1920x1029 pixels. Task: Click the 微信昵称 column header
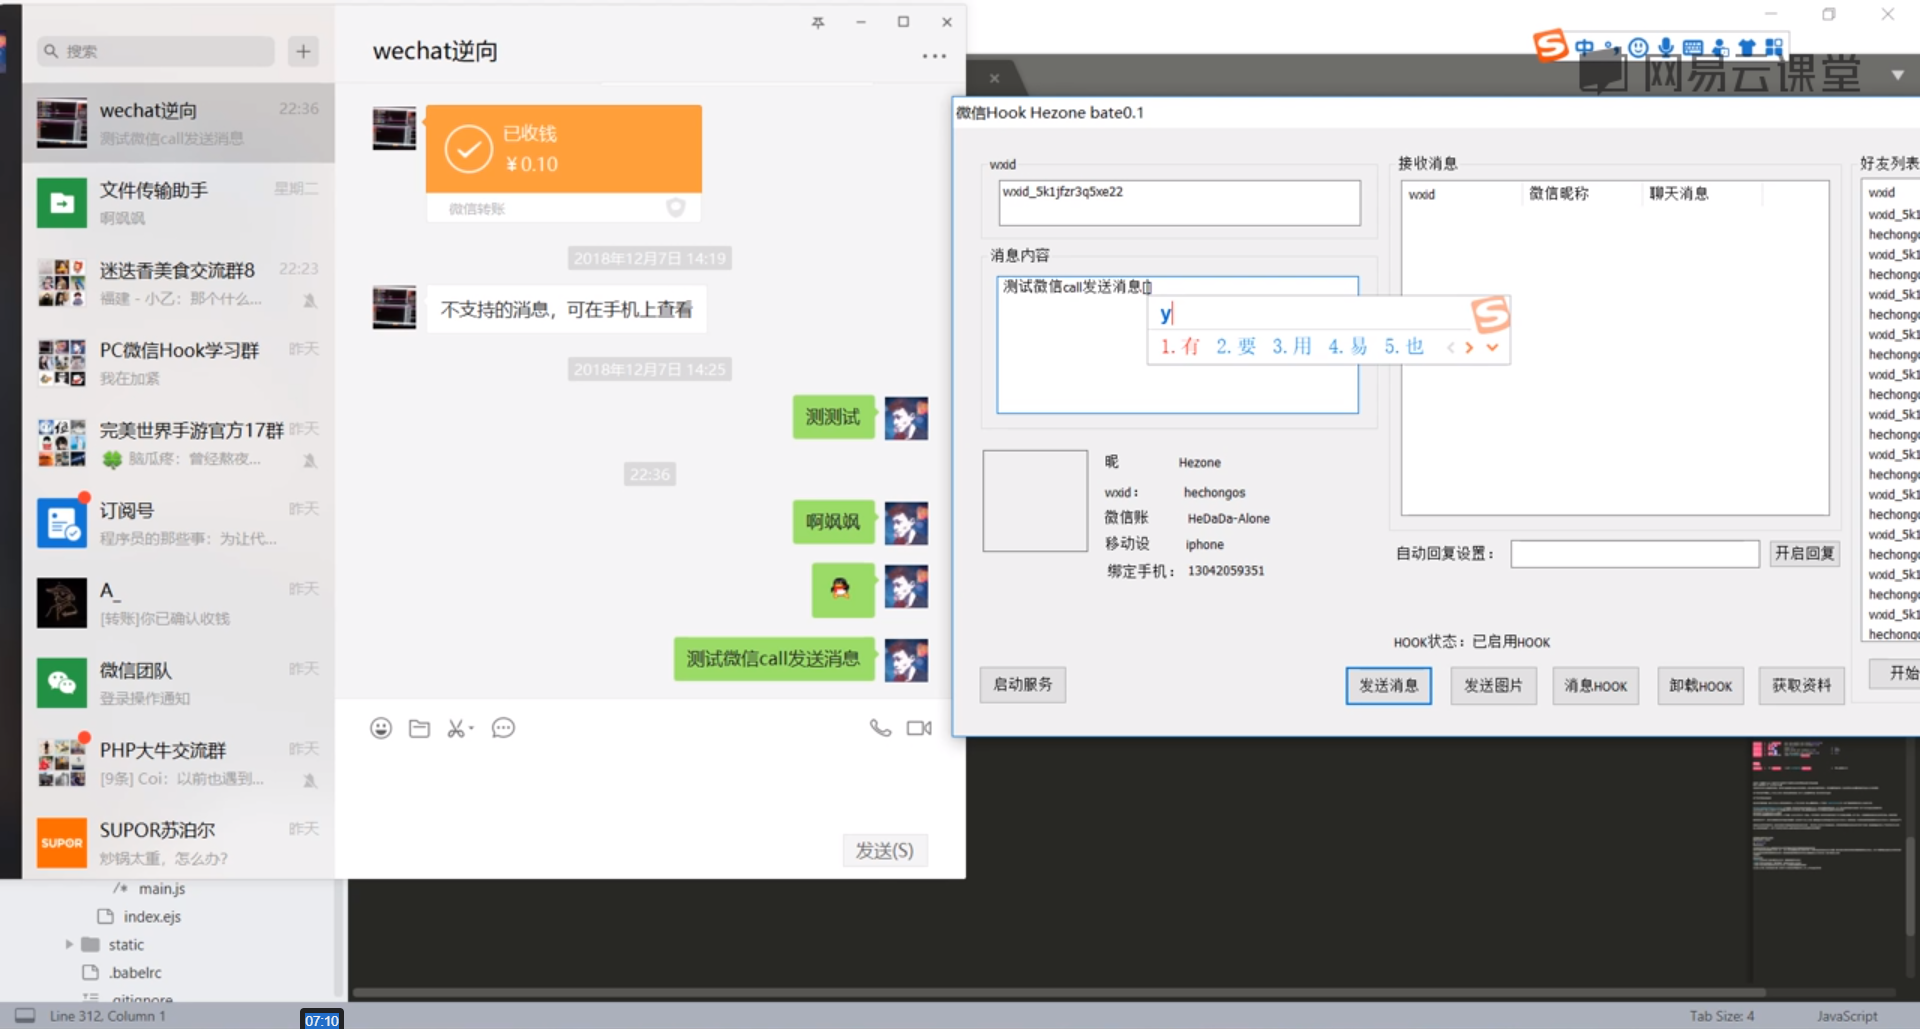click(x=1580, y=193)
